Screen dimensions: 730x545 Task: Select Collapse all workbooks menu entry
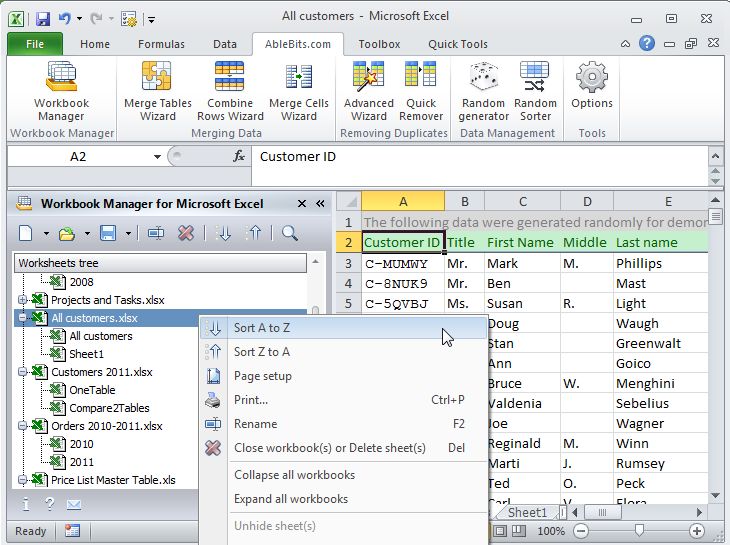[344, 475]
